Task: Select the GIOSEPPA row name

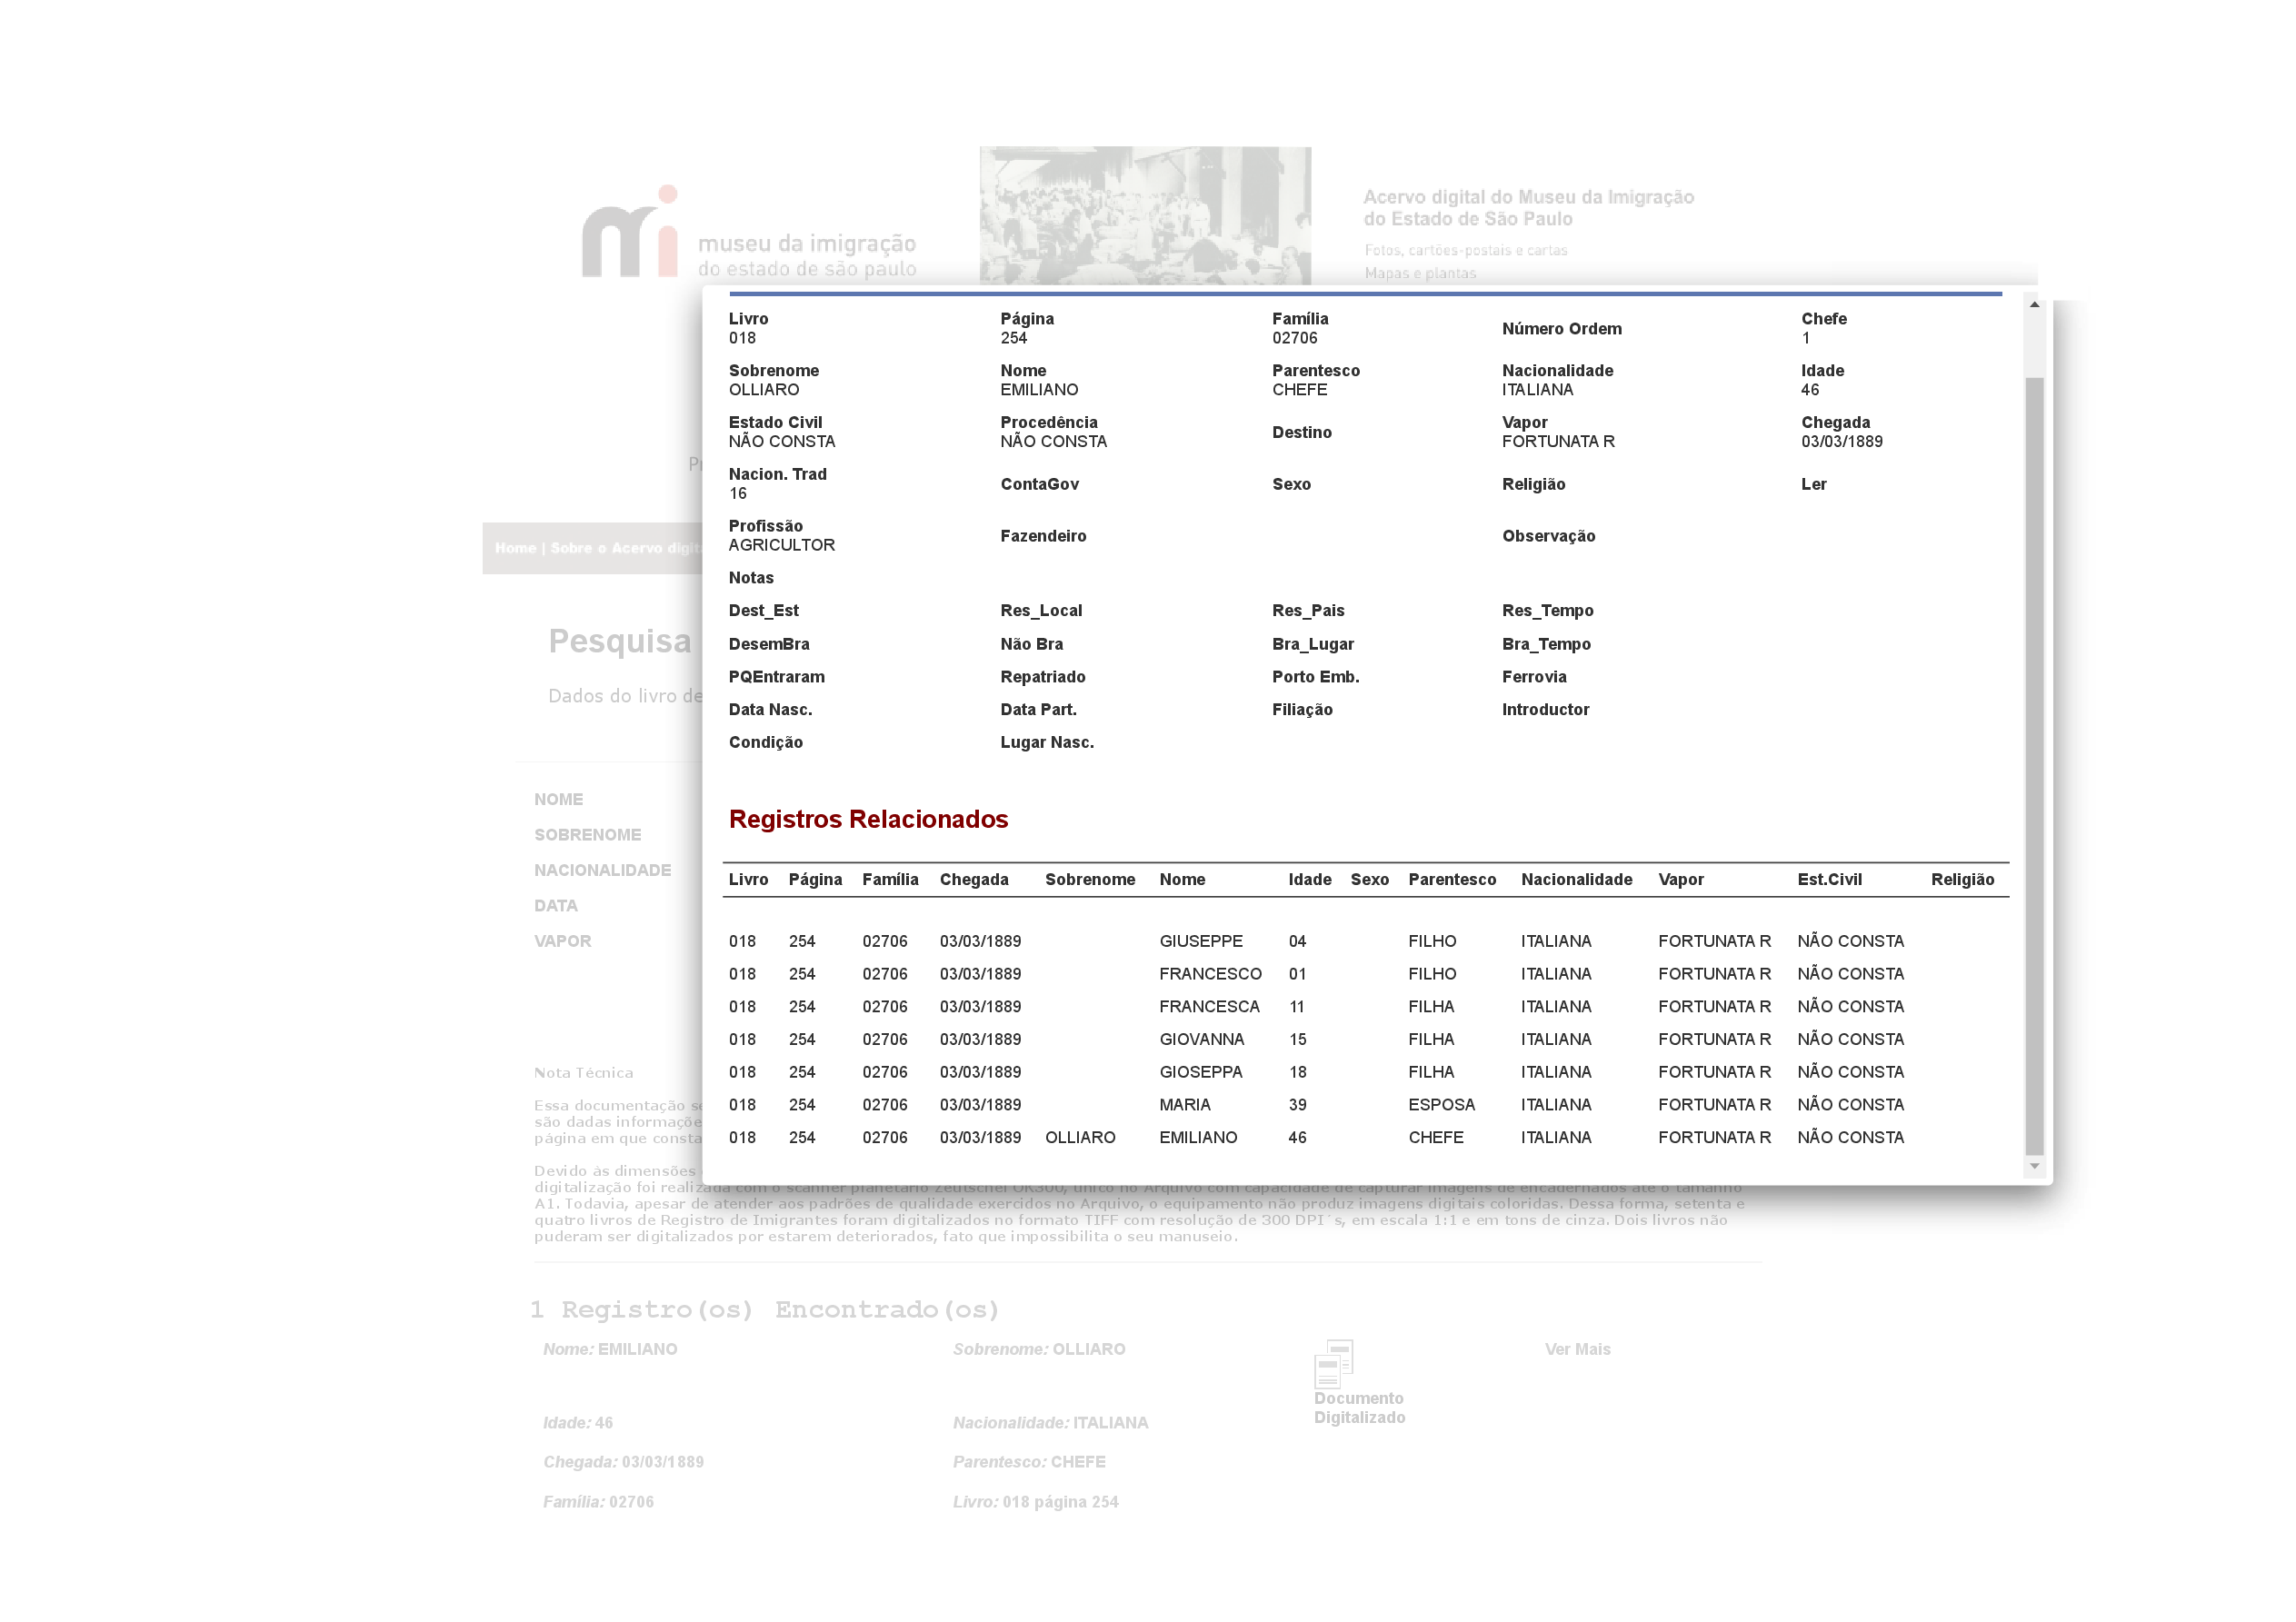Action: [1201, 1072]
